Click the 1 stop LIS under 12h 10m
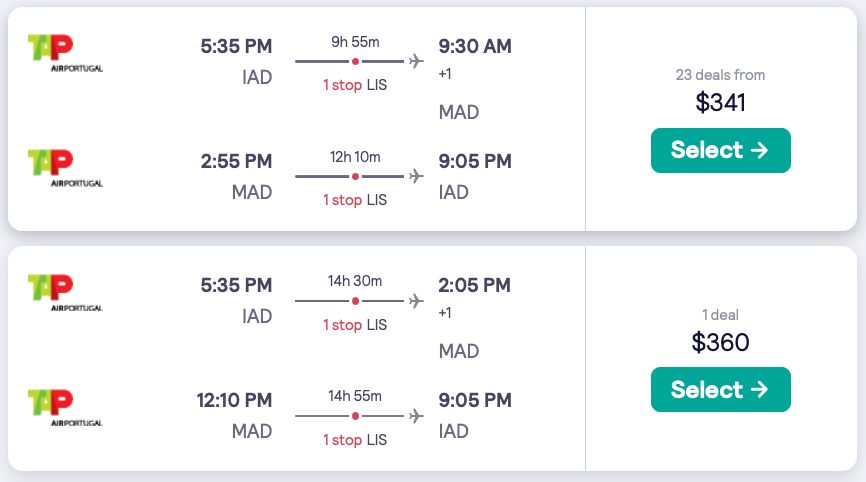 click(354, 200)
